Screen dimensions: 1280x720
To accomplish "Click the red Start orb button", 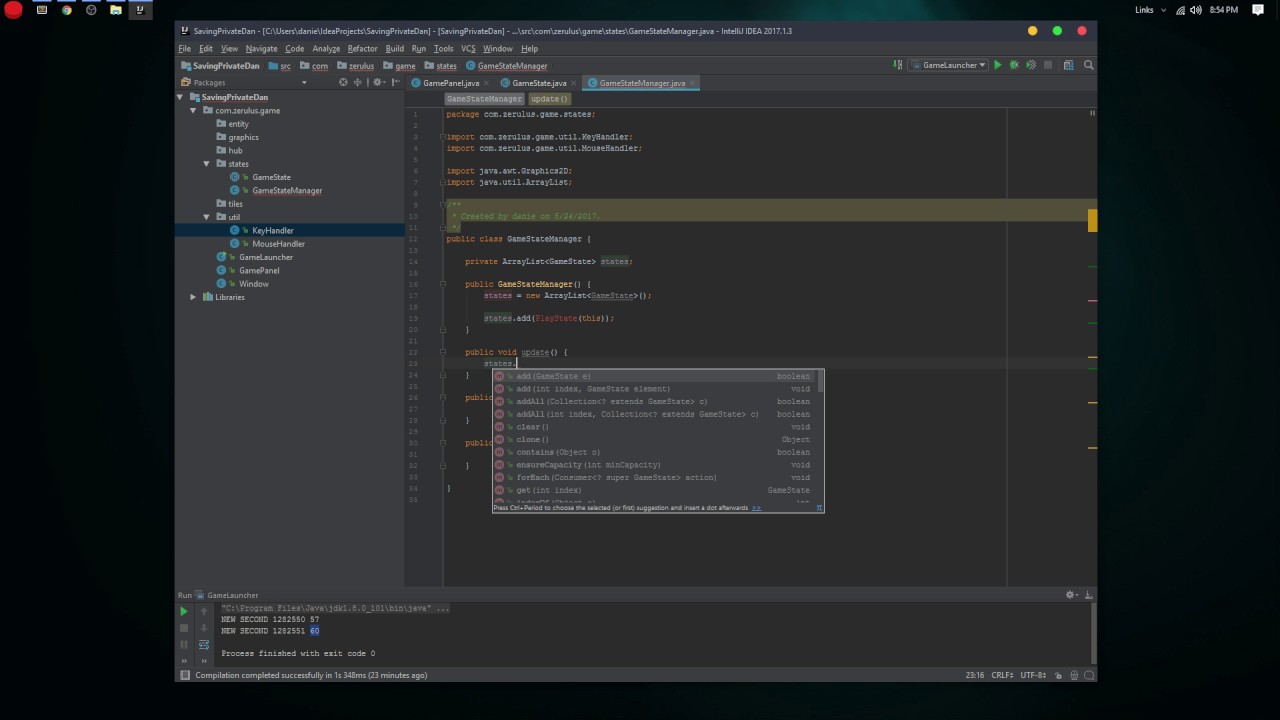I will coord(12,11).
